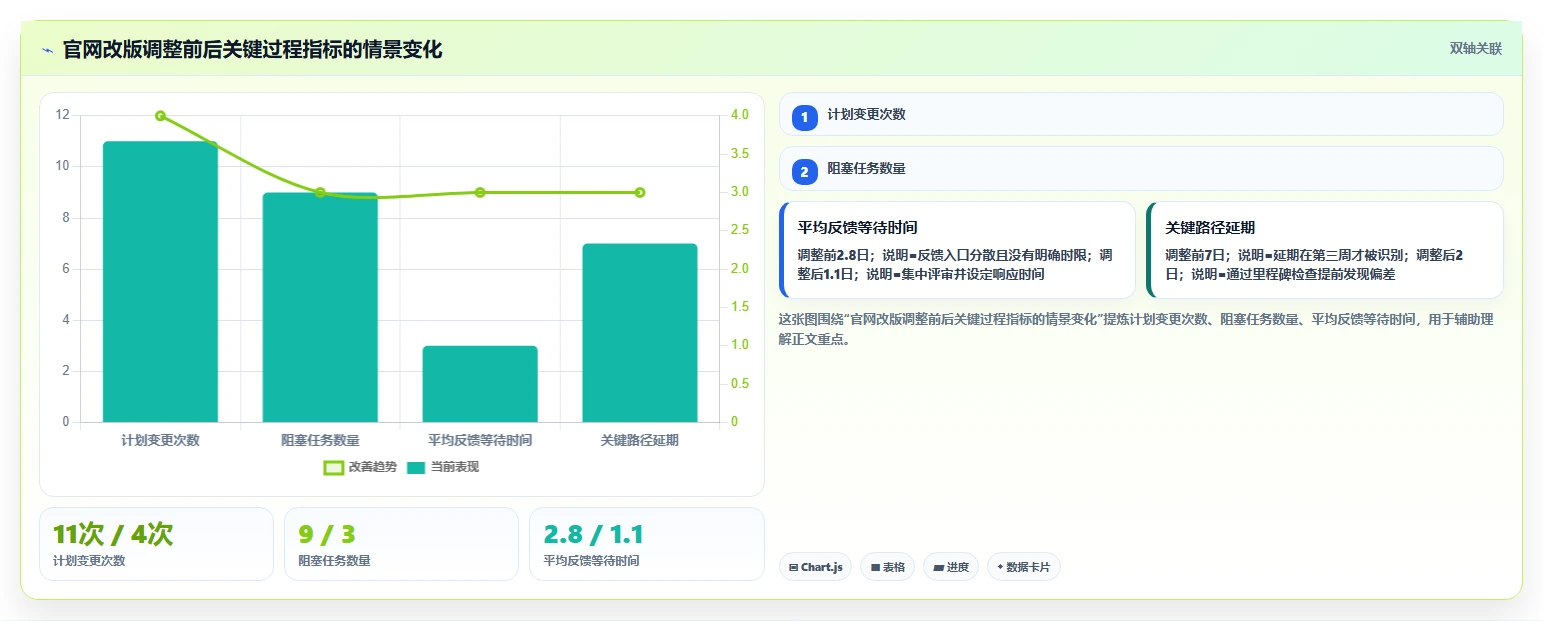The height and width of the screenshot is (621, 1543).
Task: Open list item 计划变更次数 on the right
Action: 1141,114
